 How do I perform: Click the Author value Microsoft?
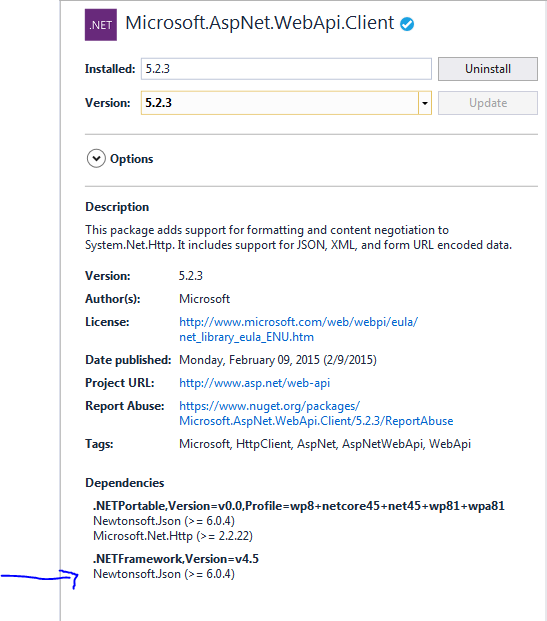pos(204,299)
